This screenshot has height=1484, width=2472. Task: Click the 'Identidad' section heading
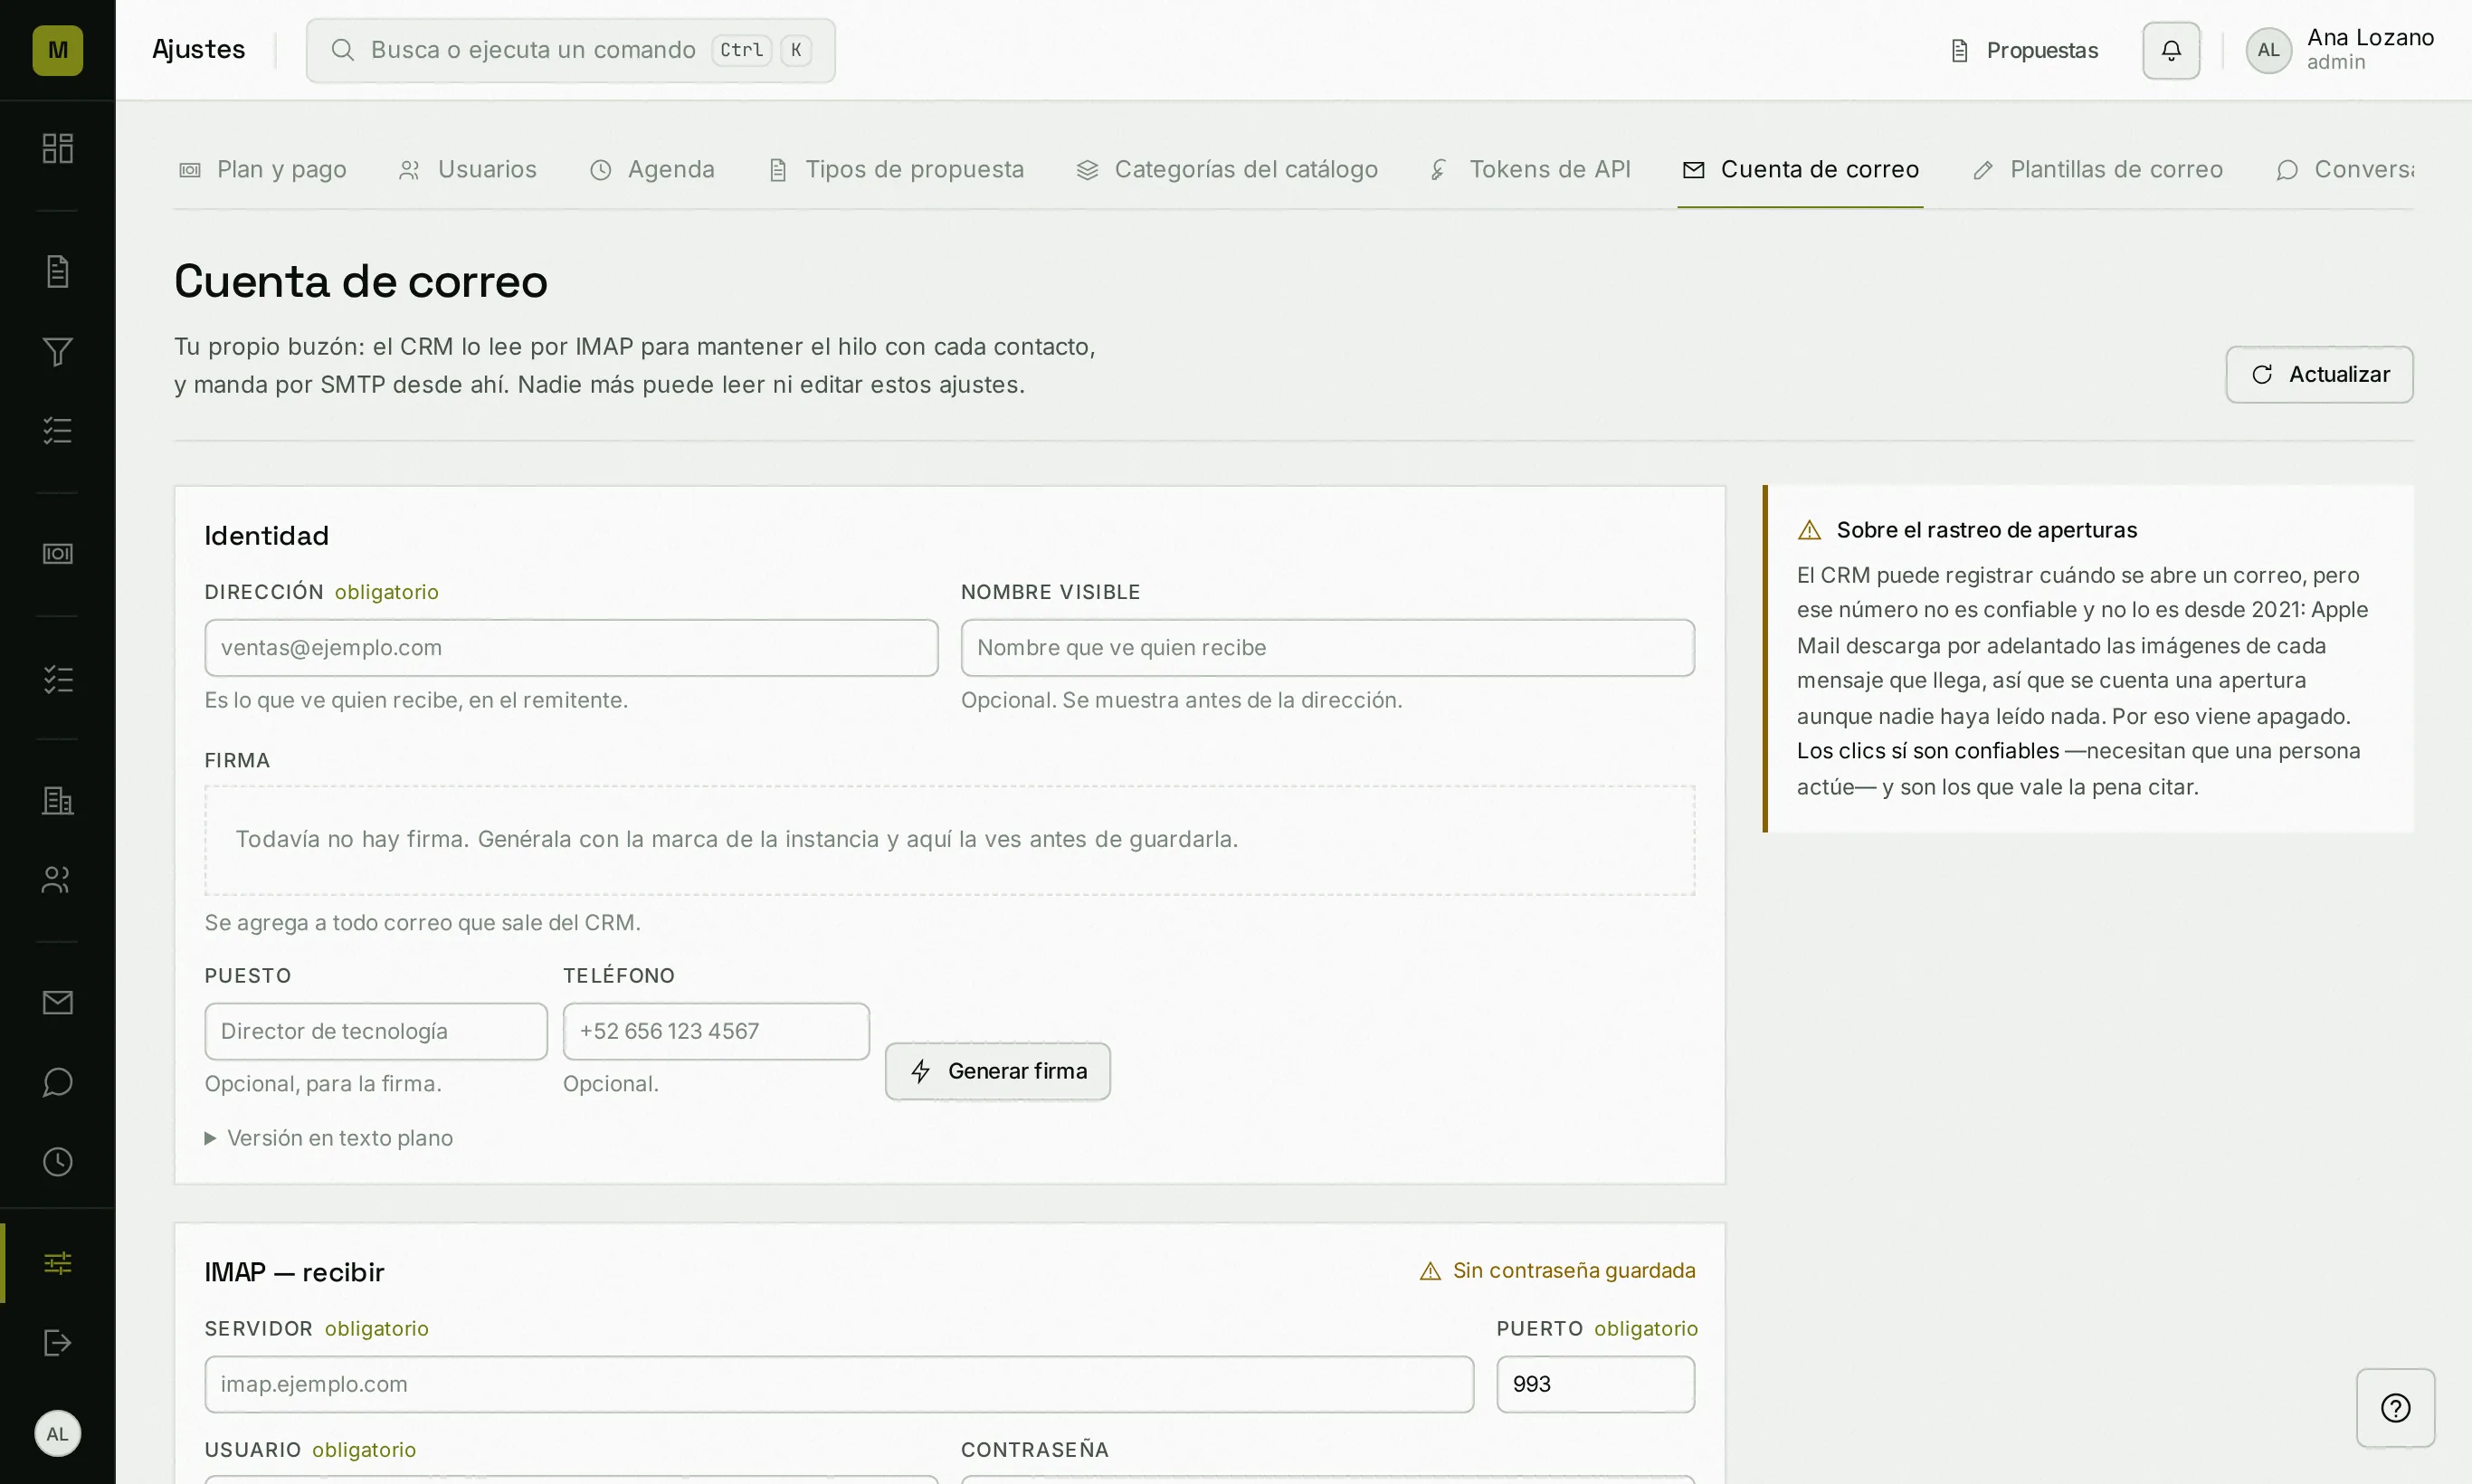click(266, 536)
